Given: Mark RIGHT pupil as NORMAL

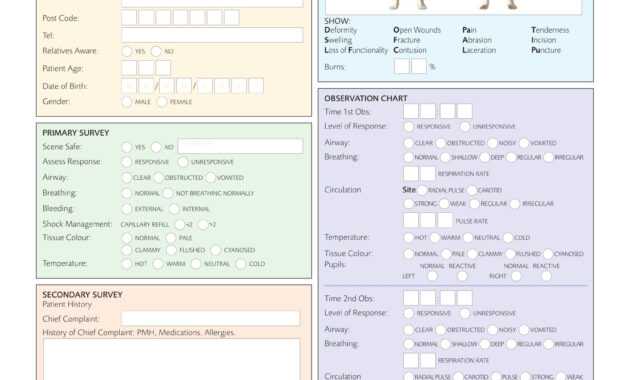Looking at the screenshot, I should coord(517,276).
